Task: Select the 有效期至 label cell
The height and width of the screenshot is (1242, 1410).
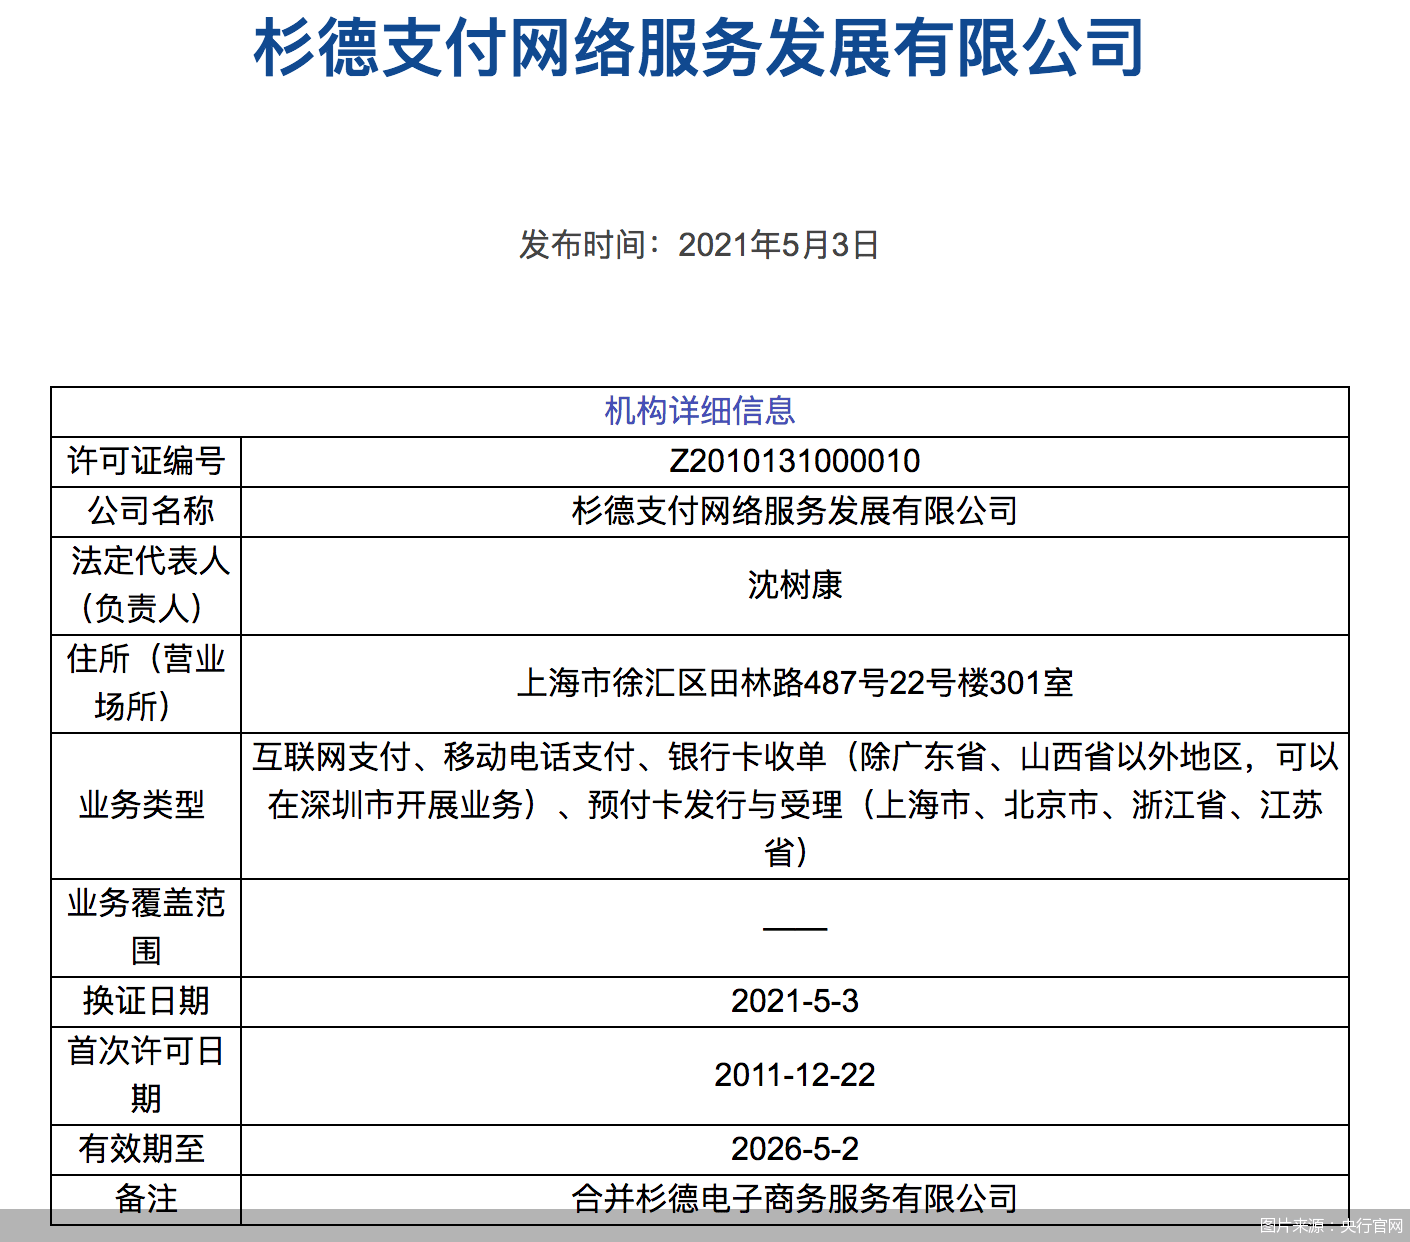Action: 146,1149
